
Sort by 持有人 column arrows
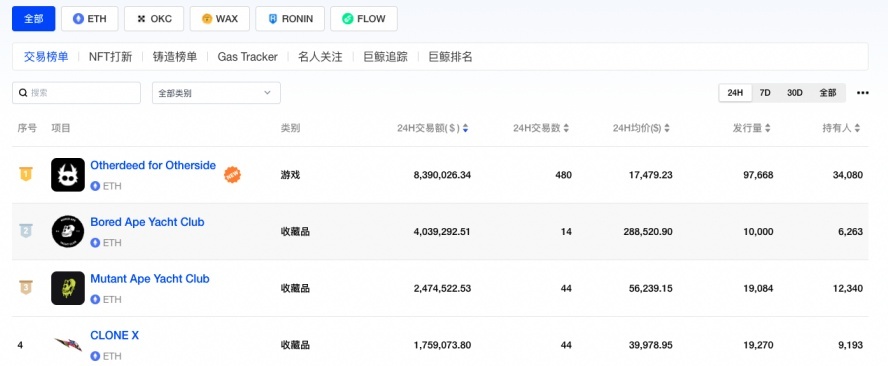click(x=857, y=129)
